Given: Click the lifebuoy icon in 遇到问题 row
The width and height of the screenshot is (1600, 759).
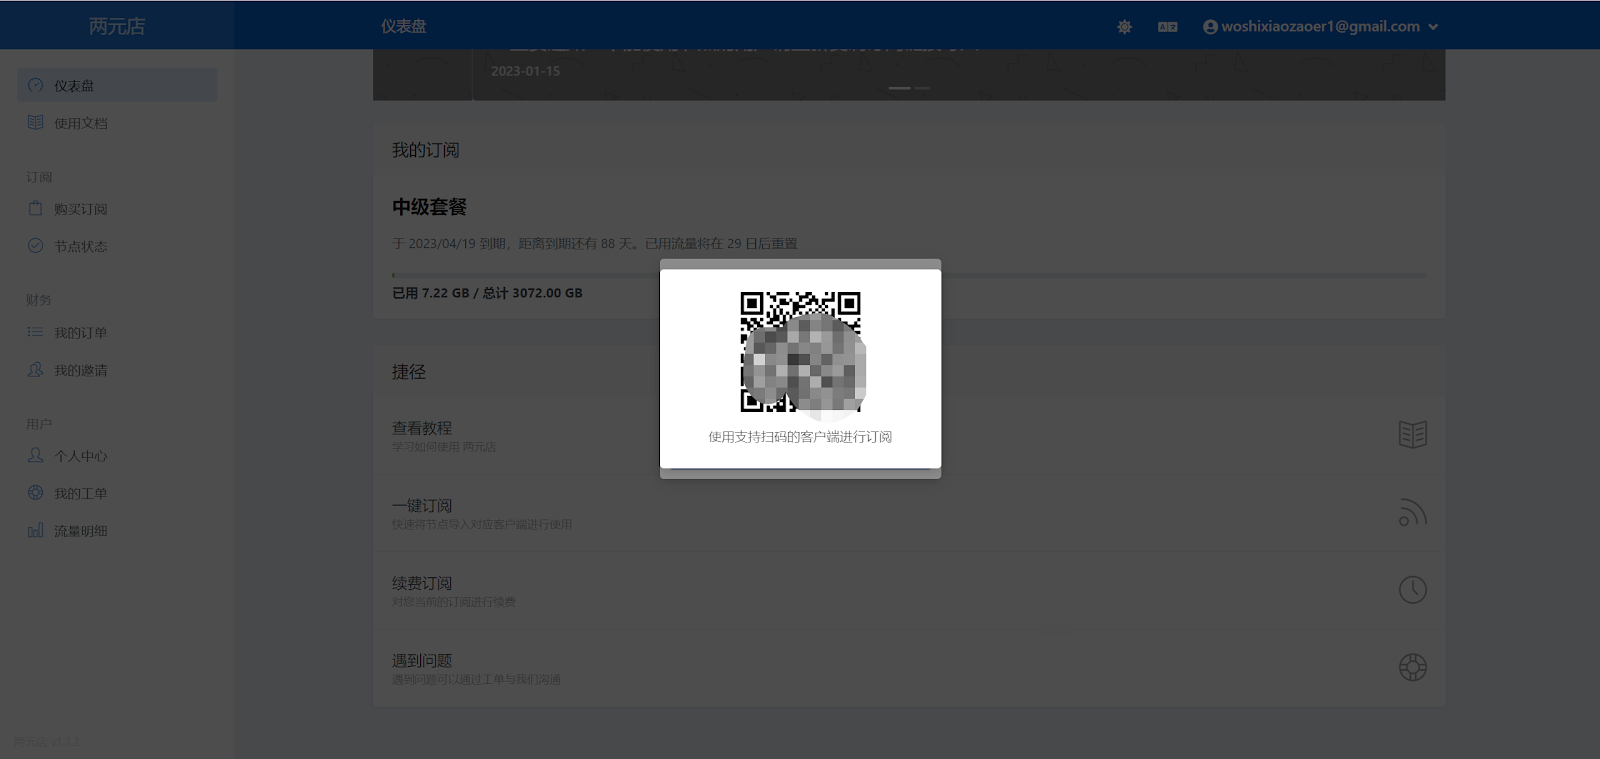Looking at the screenshot, I should point(1412,667).
